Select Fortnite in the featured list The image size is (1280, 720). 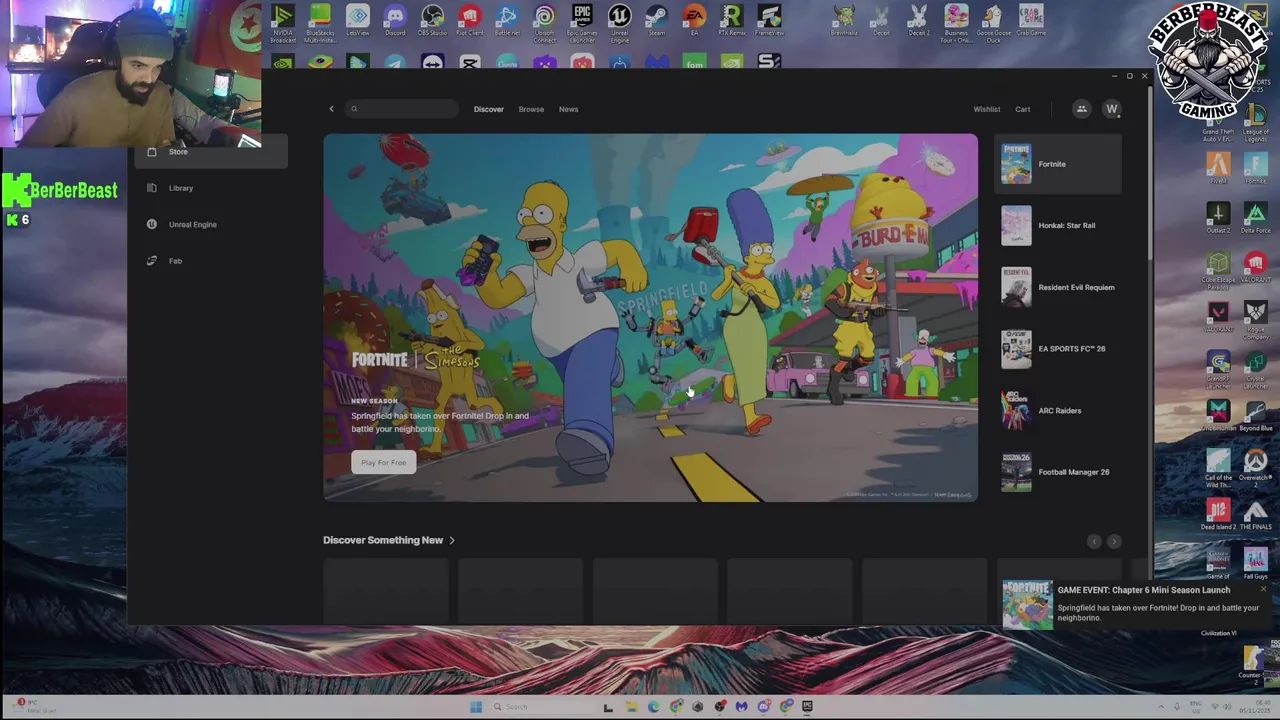tap(1059, 164)
